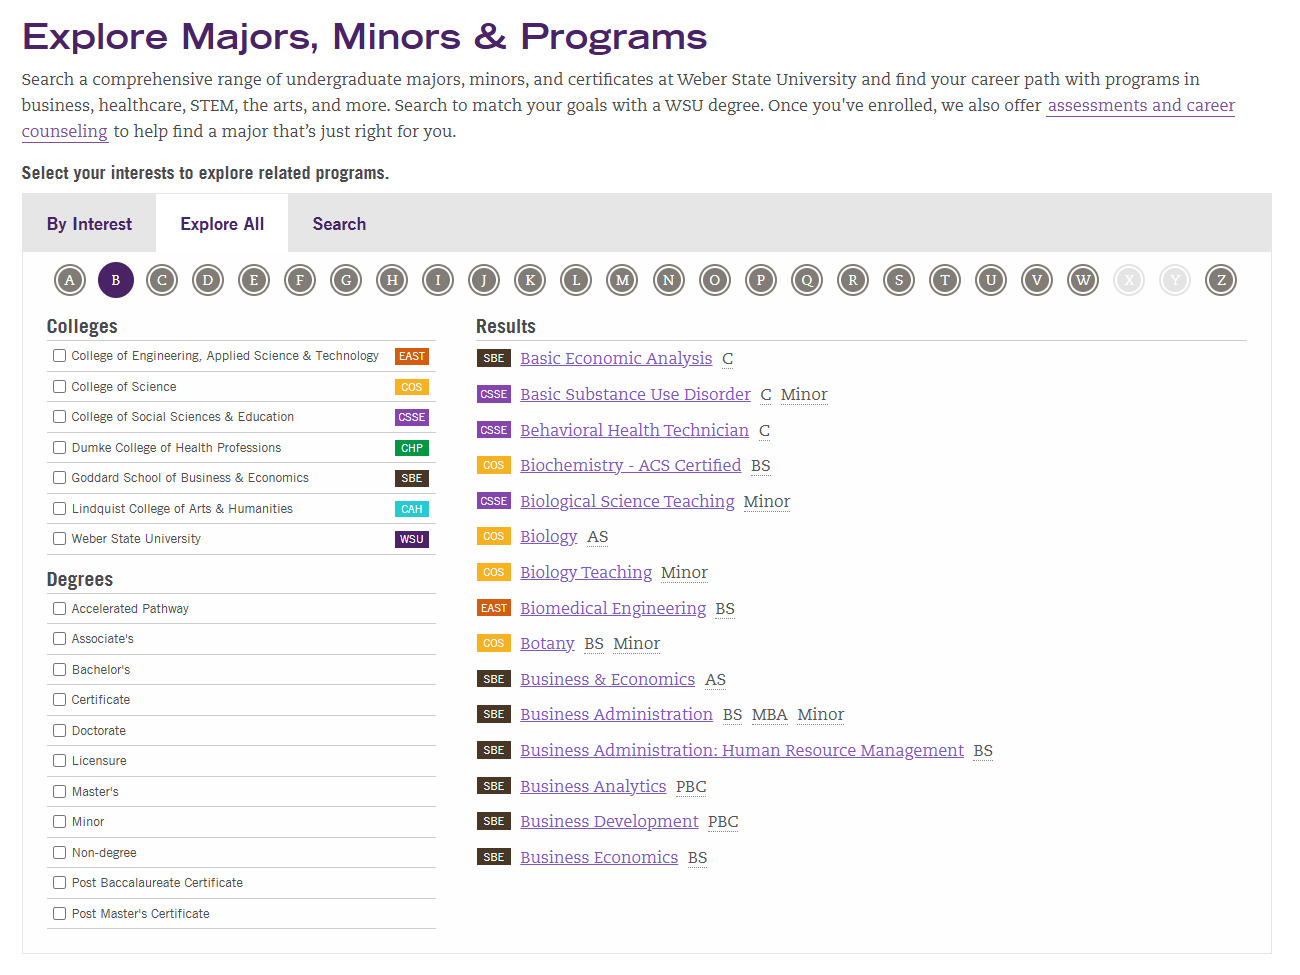View the Biomedical Engineering program
Viewport: 1300px width, 975px height.
pyautogui.click(x=613, y=608)
